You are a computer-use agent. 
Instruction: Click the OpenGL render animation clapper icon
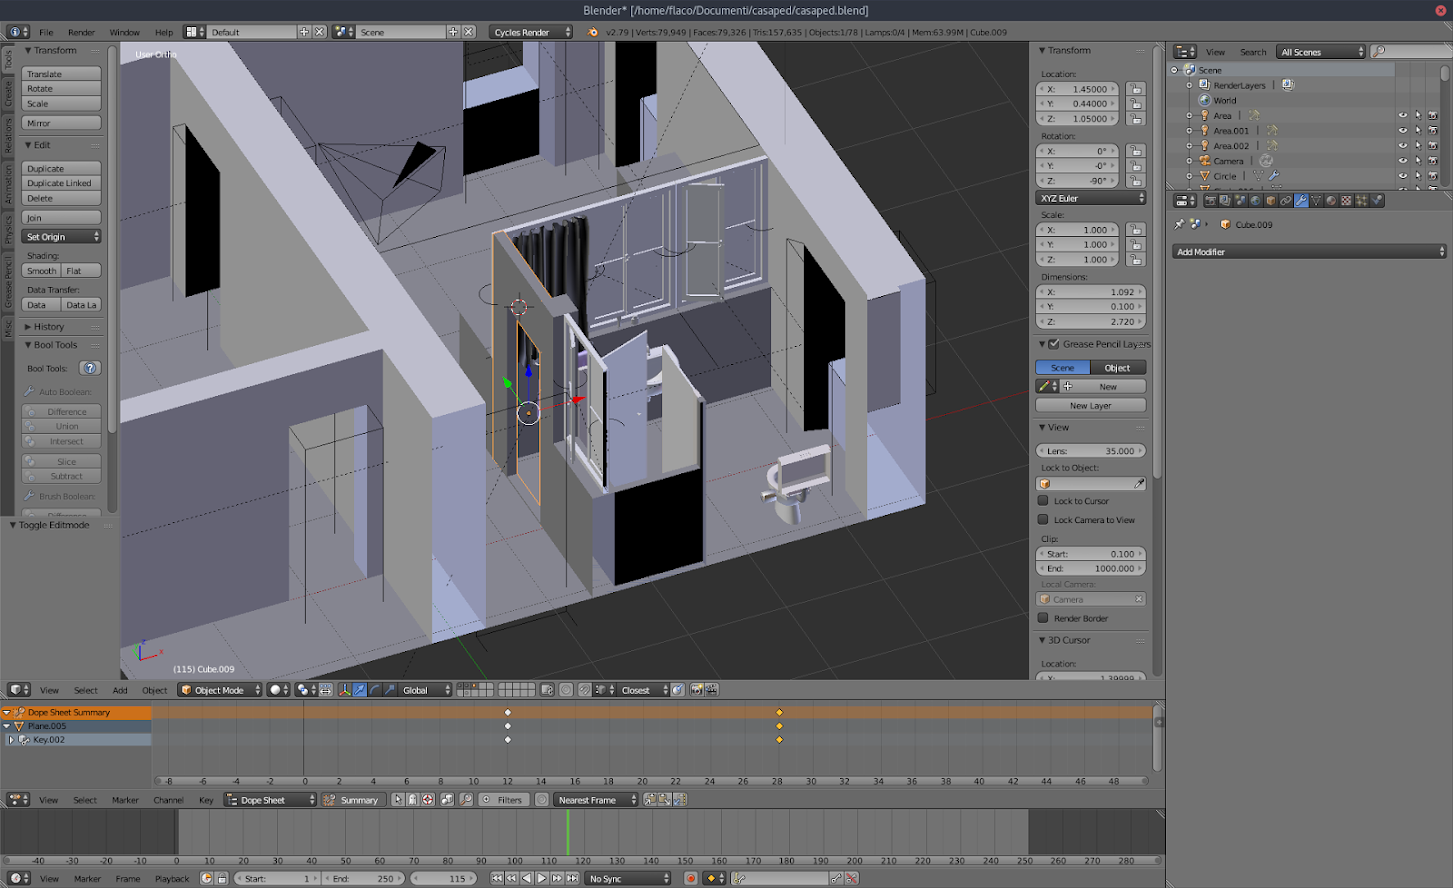pyautogui.click(x=711, y=690)
